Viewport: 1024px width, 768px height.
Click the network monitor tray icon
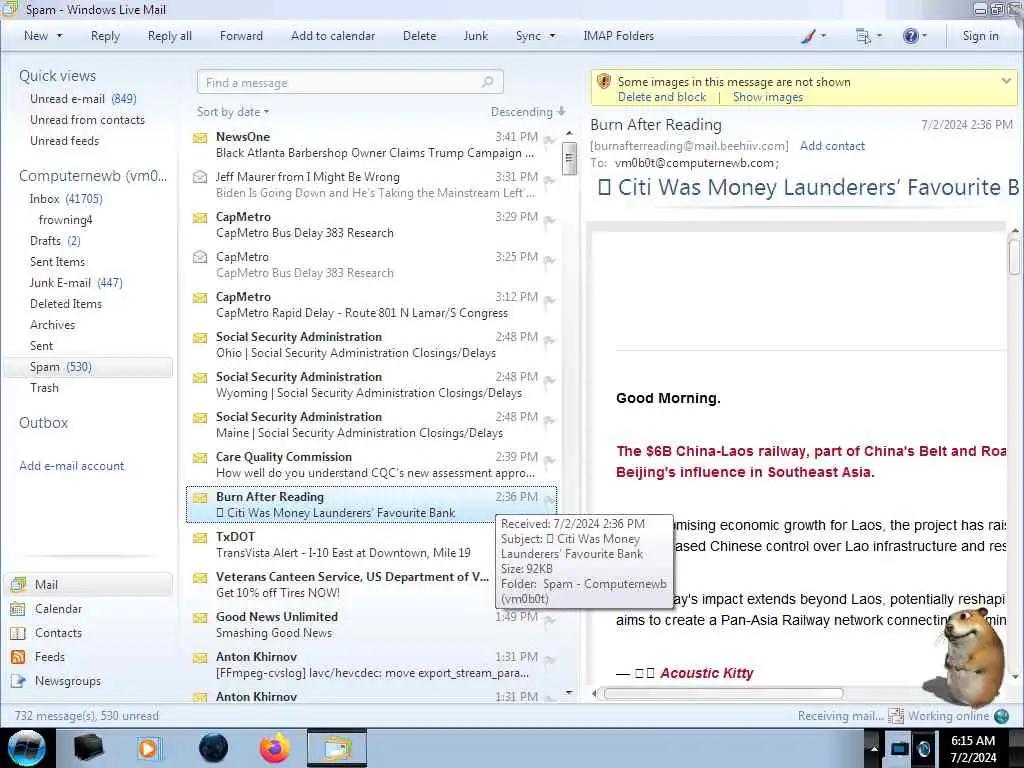[899, 748]
